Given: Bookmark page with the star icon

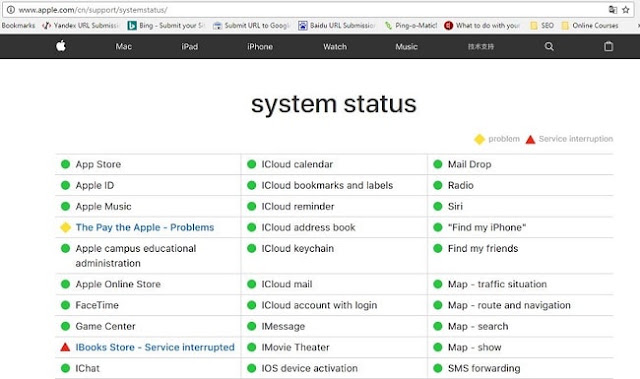Looking at the screenshot, I should [x=626, y=10].
